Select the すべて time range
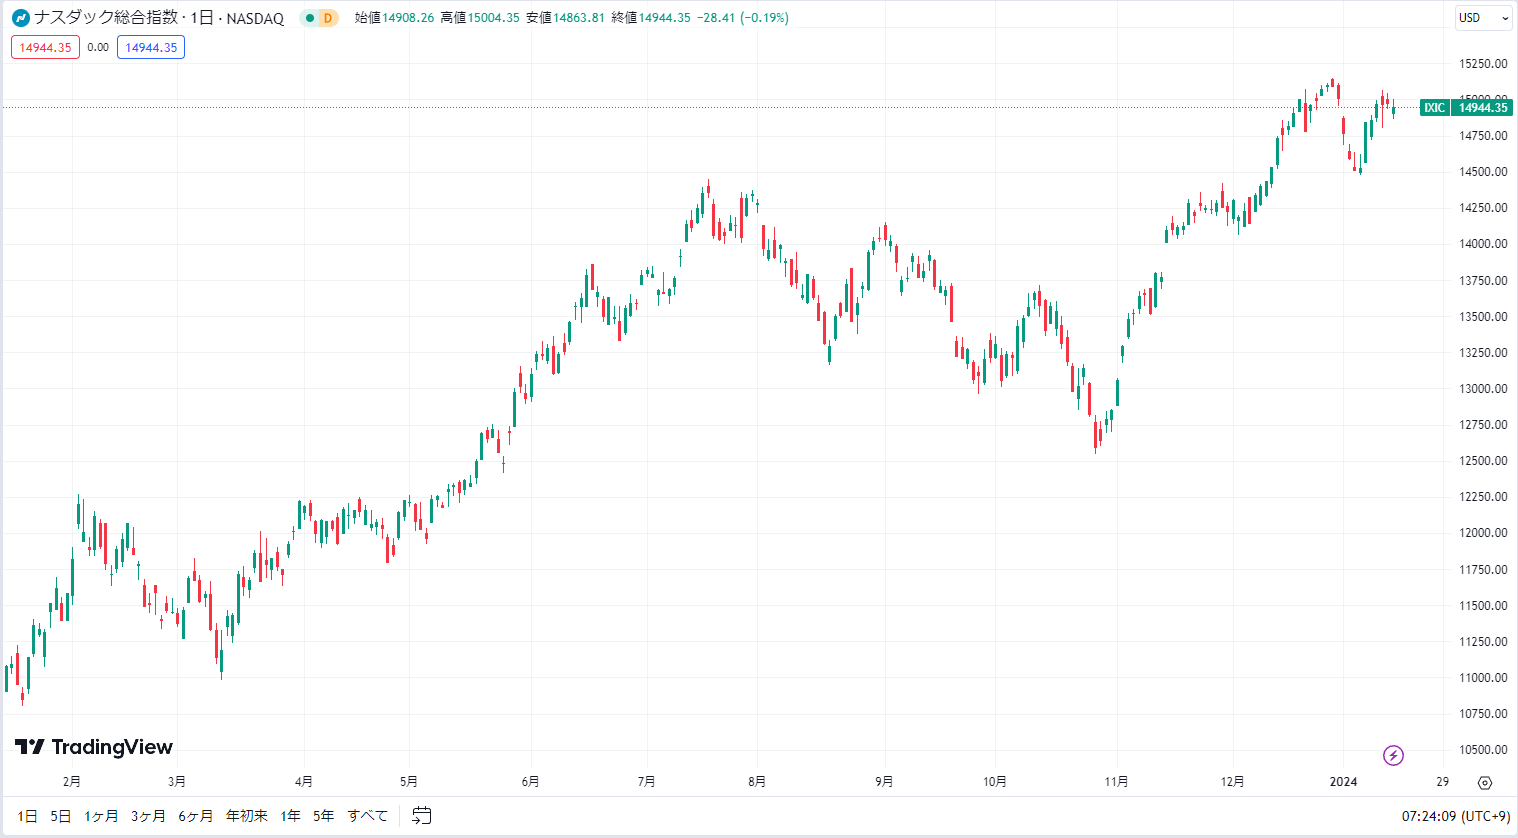1518x838 pixels. (x=367, y=816)
